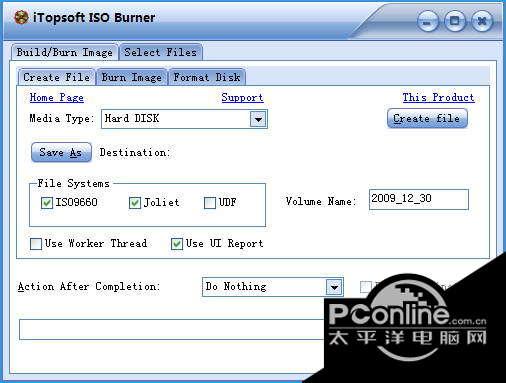The width and height of the screenshot is (506, 383).
Task: Edit the Volume Name input field
Action: click(x=419, y=200)
